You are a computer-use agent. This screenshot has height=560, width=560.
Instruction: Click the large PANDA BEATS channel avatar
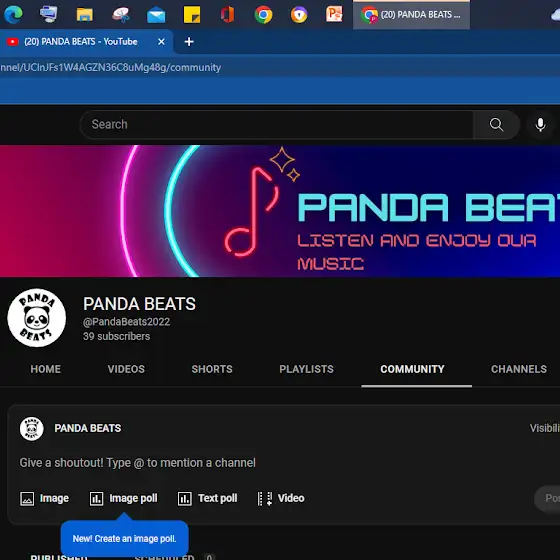[36, 318]
